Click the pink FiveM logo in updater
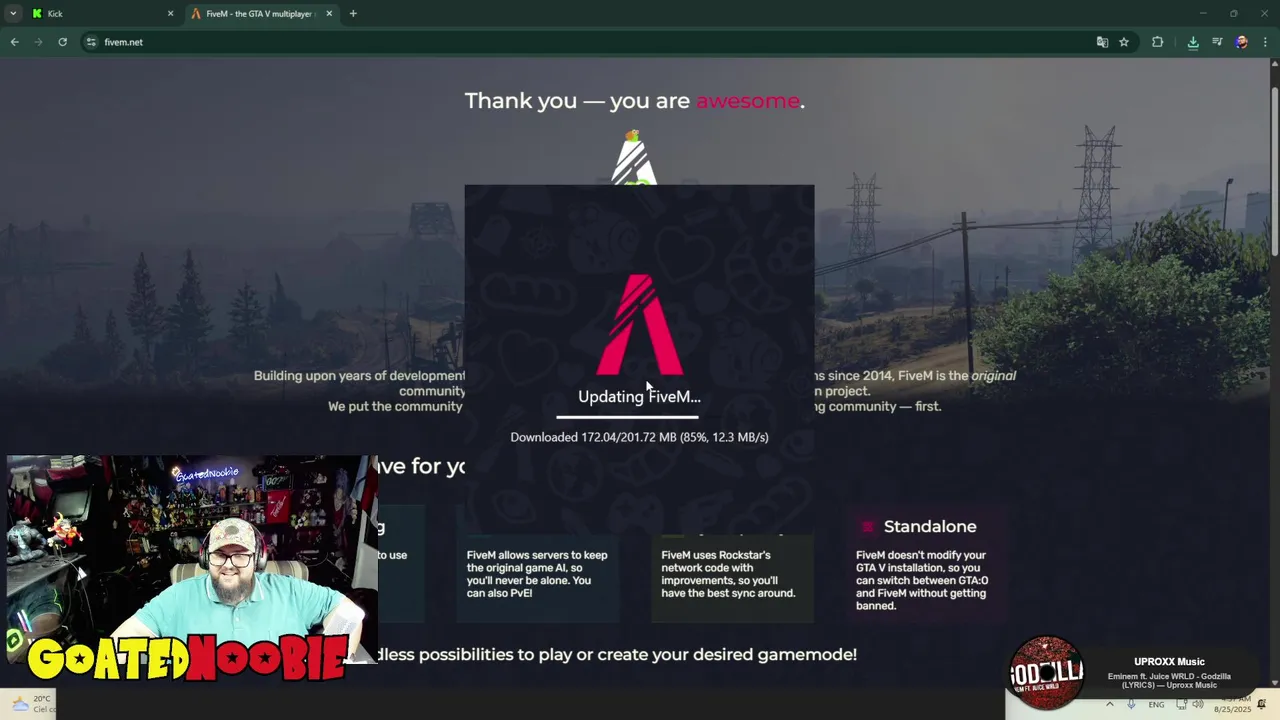Image resolution: width=1280 pixels, height=720 pixels. point(640,325)
